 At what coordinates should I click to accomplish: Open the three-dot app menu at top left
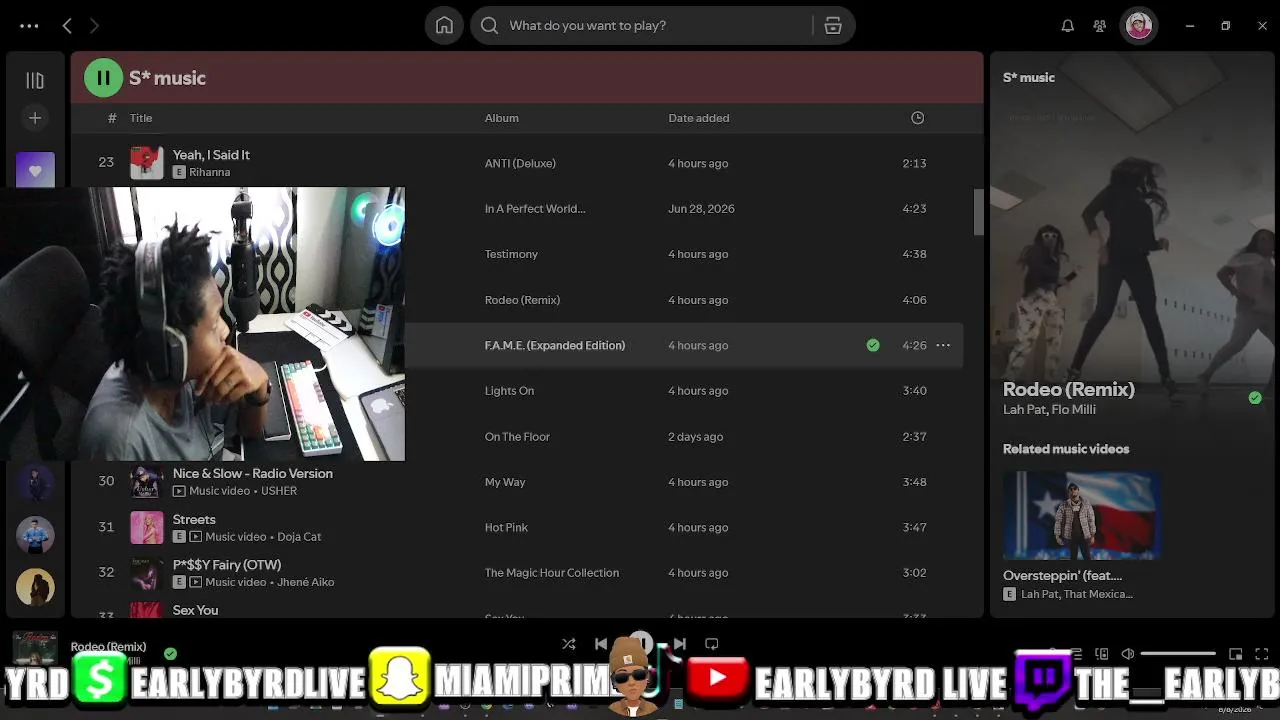[29, 26]
